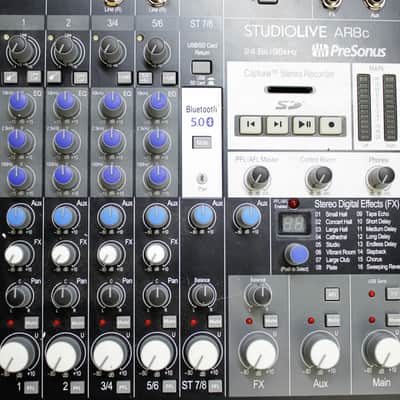Click the Aux master level knob

point(322,352)
